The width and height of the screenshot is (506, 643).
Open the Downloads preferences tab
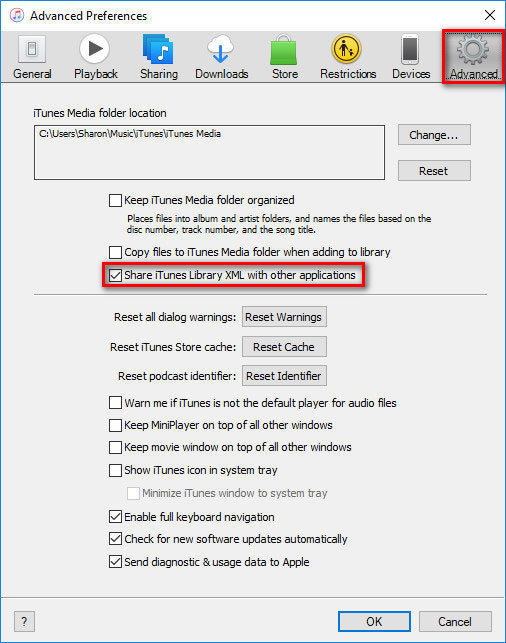221,57
